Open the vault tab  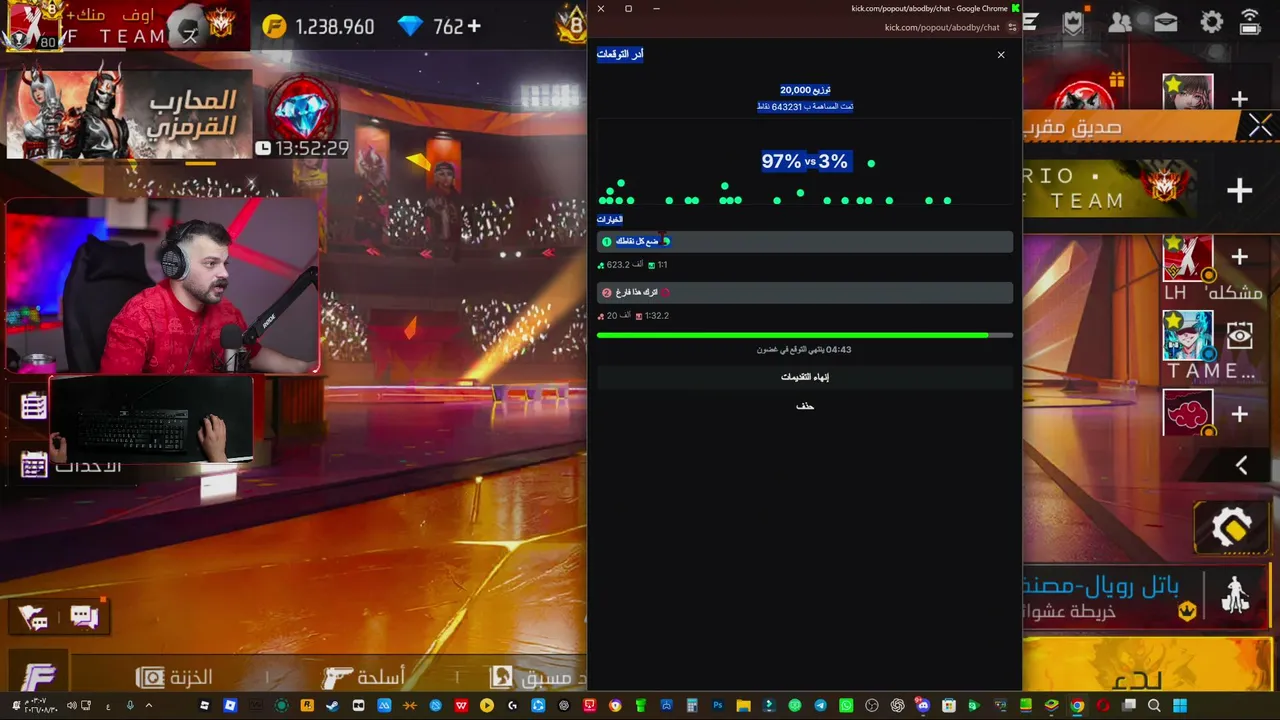[175, 678]
